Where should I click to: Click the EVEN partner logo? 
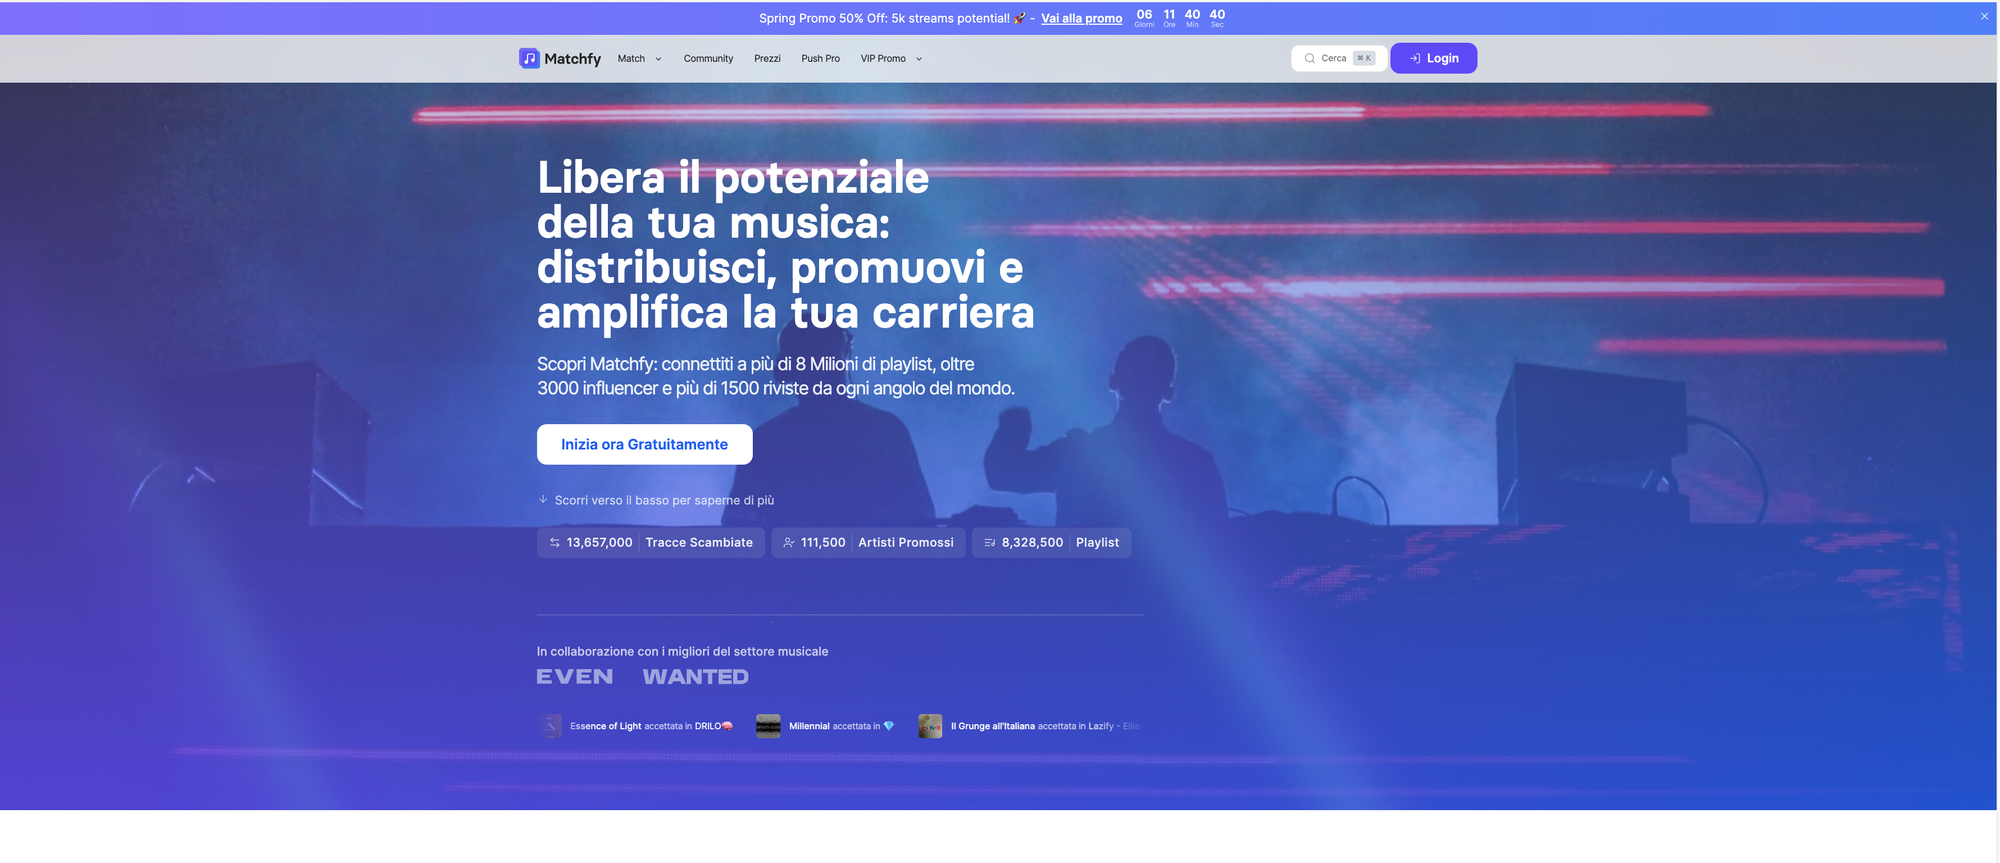pyautogui.click(x=575, y=677)
